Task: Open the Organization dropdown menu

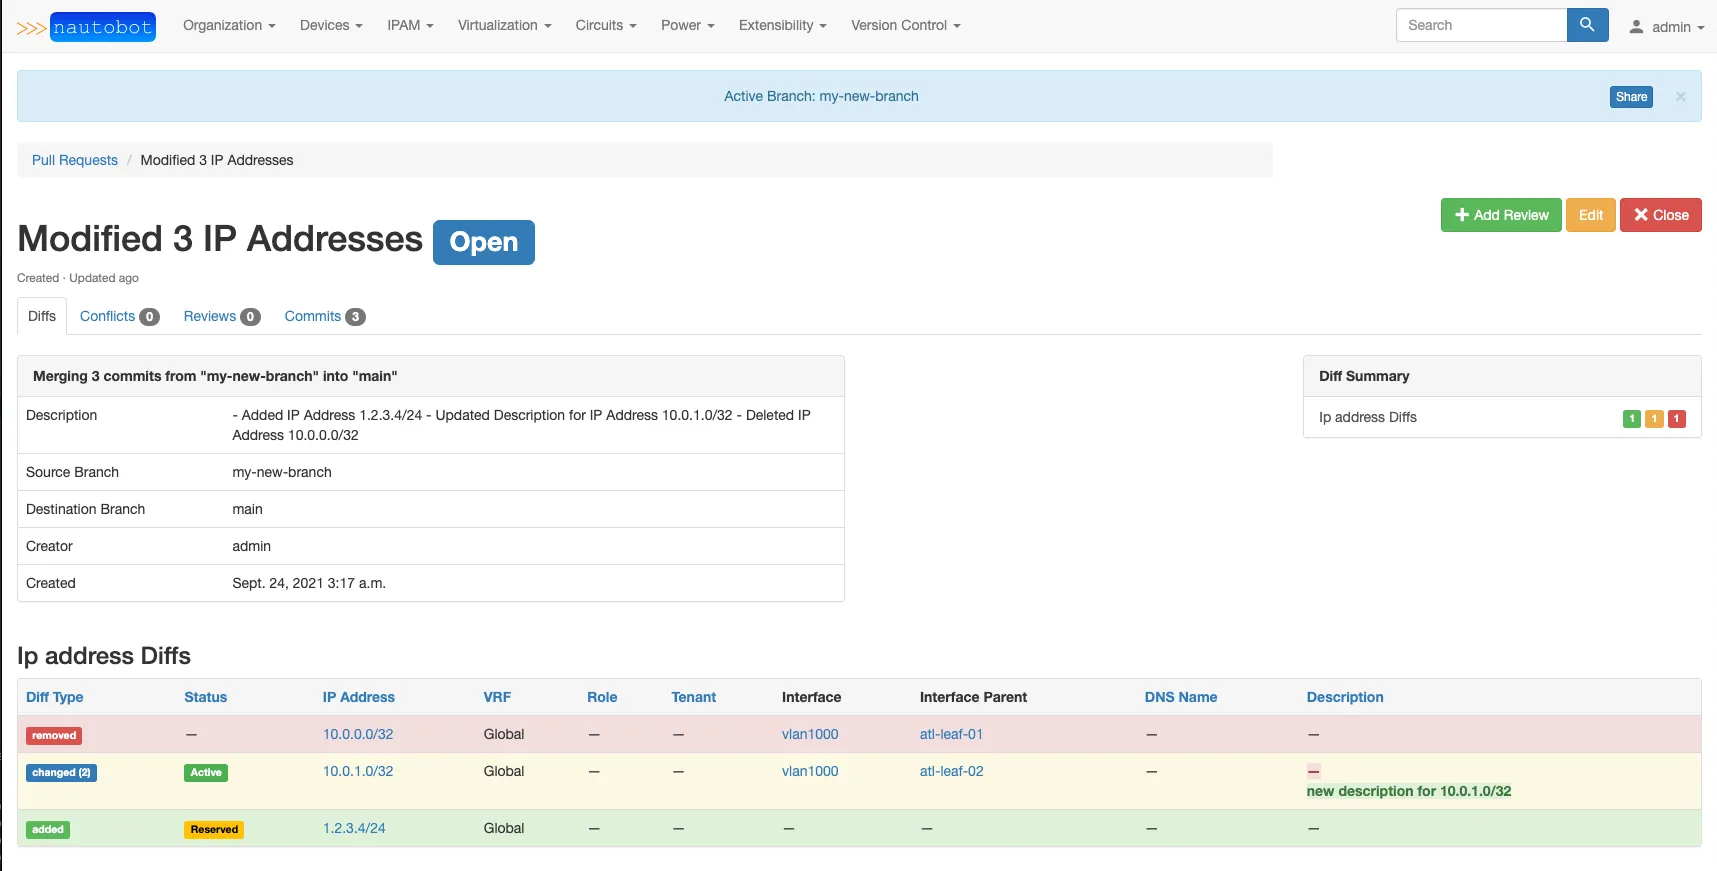Action: (228, 26)
